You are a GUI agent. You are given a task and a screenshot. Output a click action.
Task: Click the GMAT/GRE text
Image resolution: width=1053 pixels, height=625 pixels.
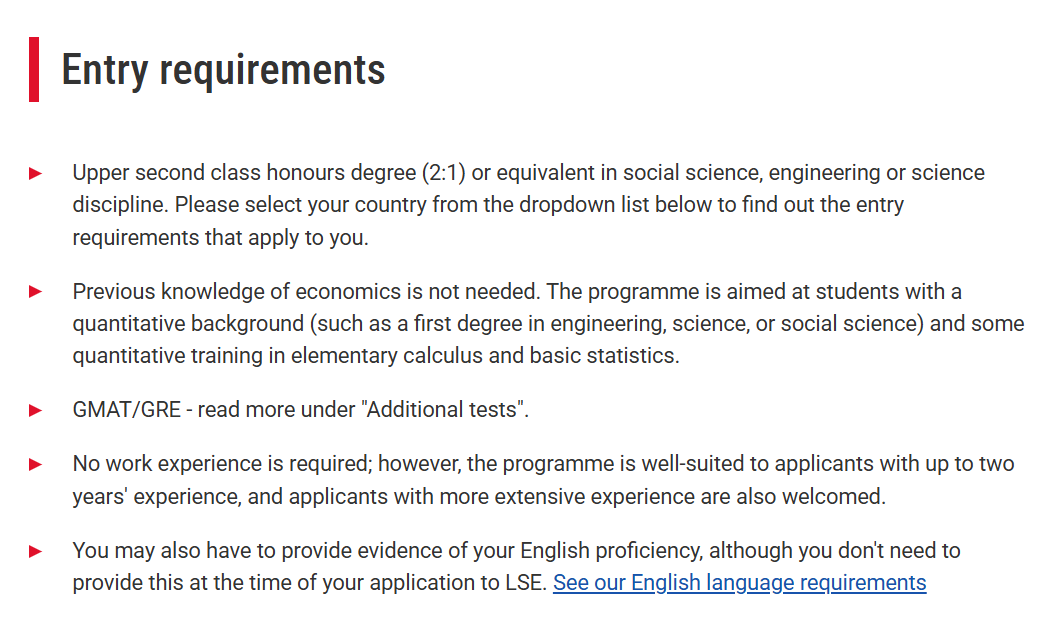click(127, 410)
